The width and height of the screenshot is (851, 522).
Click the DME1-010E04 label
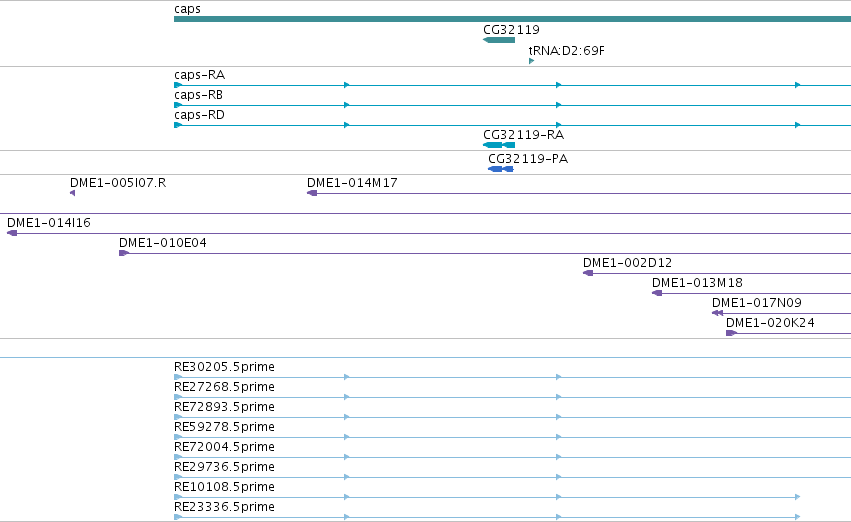163,243
